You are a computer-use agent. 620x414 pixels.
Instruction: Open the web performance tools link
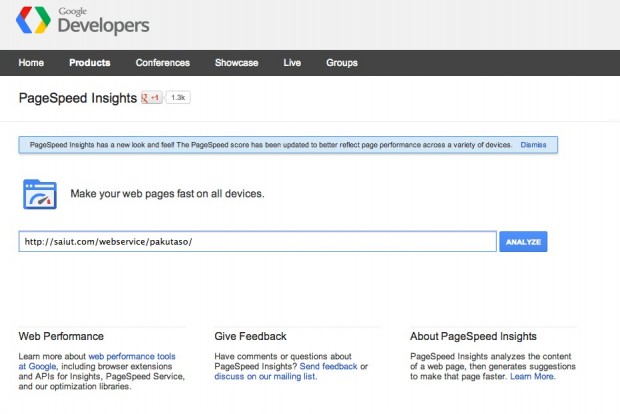tap(132, 355)
